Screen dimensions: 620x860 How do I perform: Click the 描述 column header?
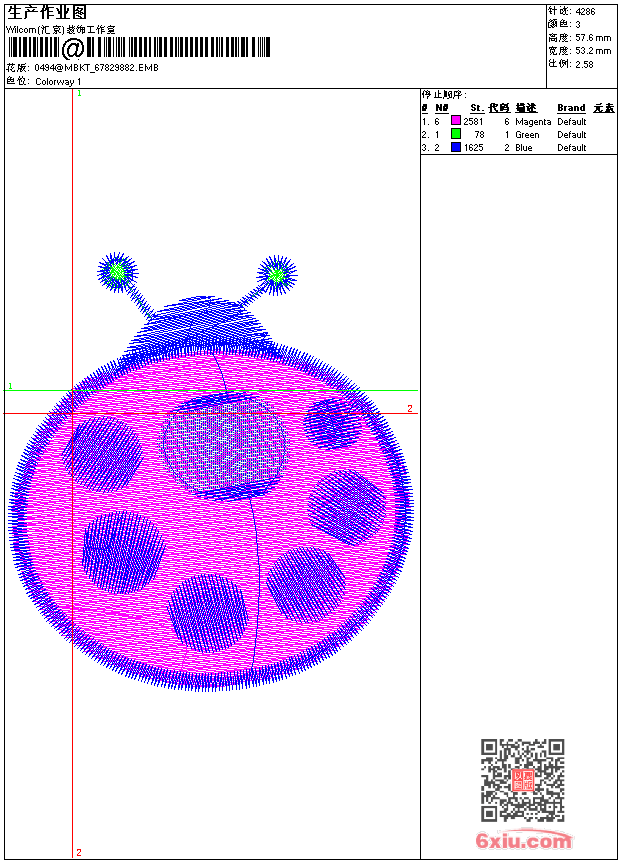(526, 108)
